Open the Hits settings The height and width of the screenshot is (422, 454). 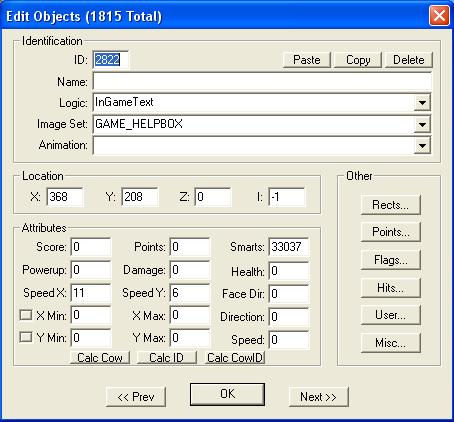click(x=391, y=288)
